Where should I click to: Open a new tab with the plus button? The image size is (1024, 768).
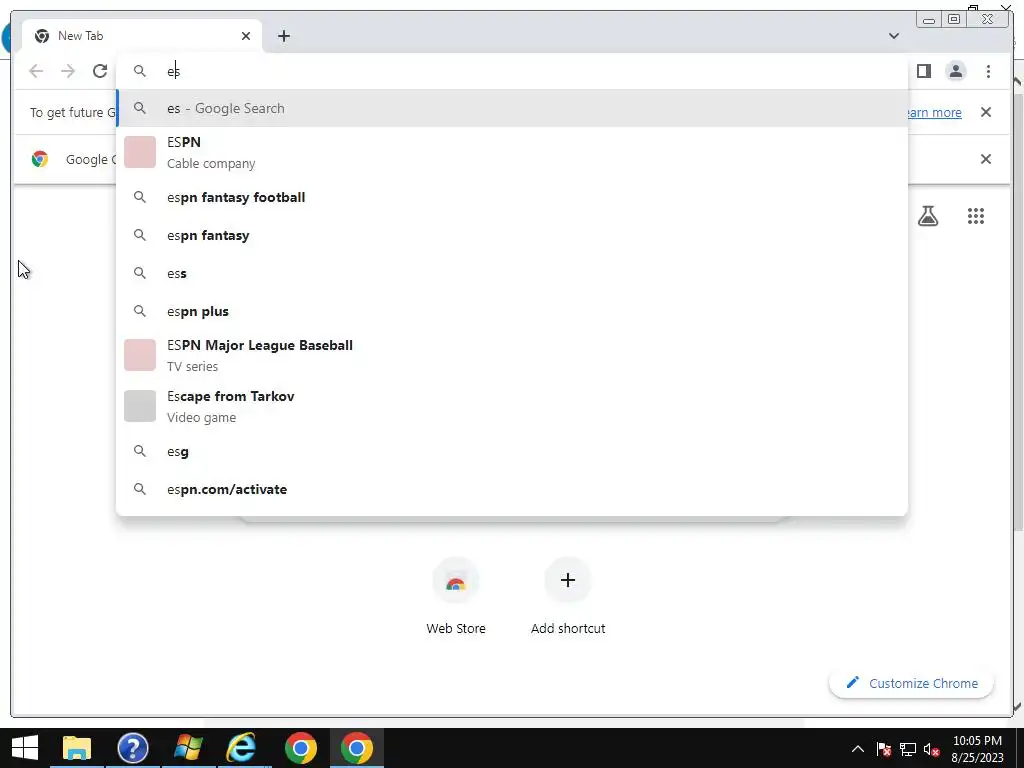click(x=283, y=36)
